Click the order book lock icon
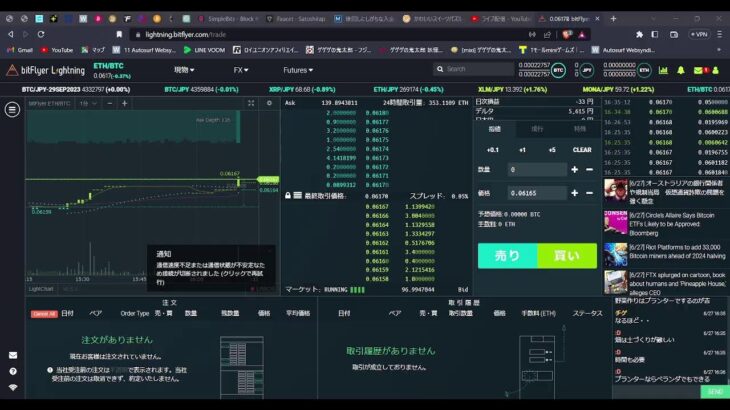 pos(288,195)
